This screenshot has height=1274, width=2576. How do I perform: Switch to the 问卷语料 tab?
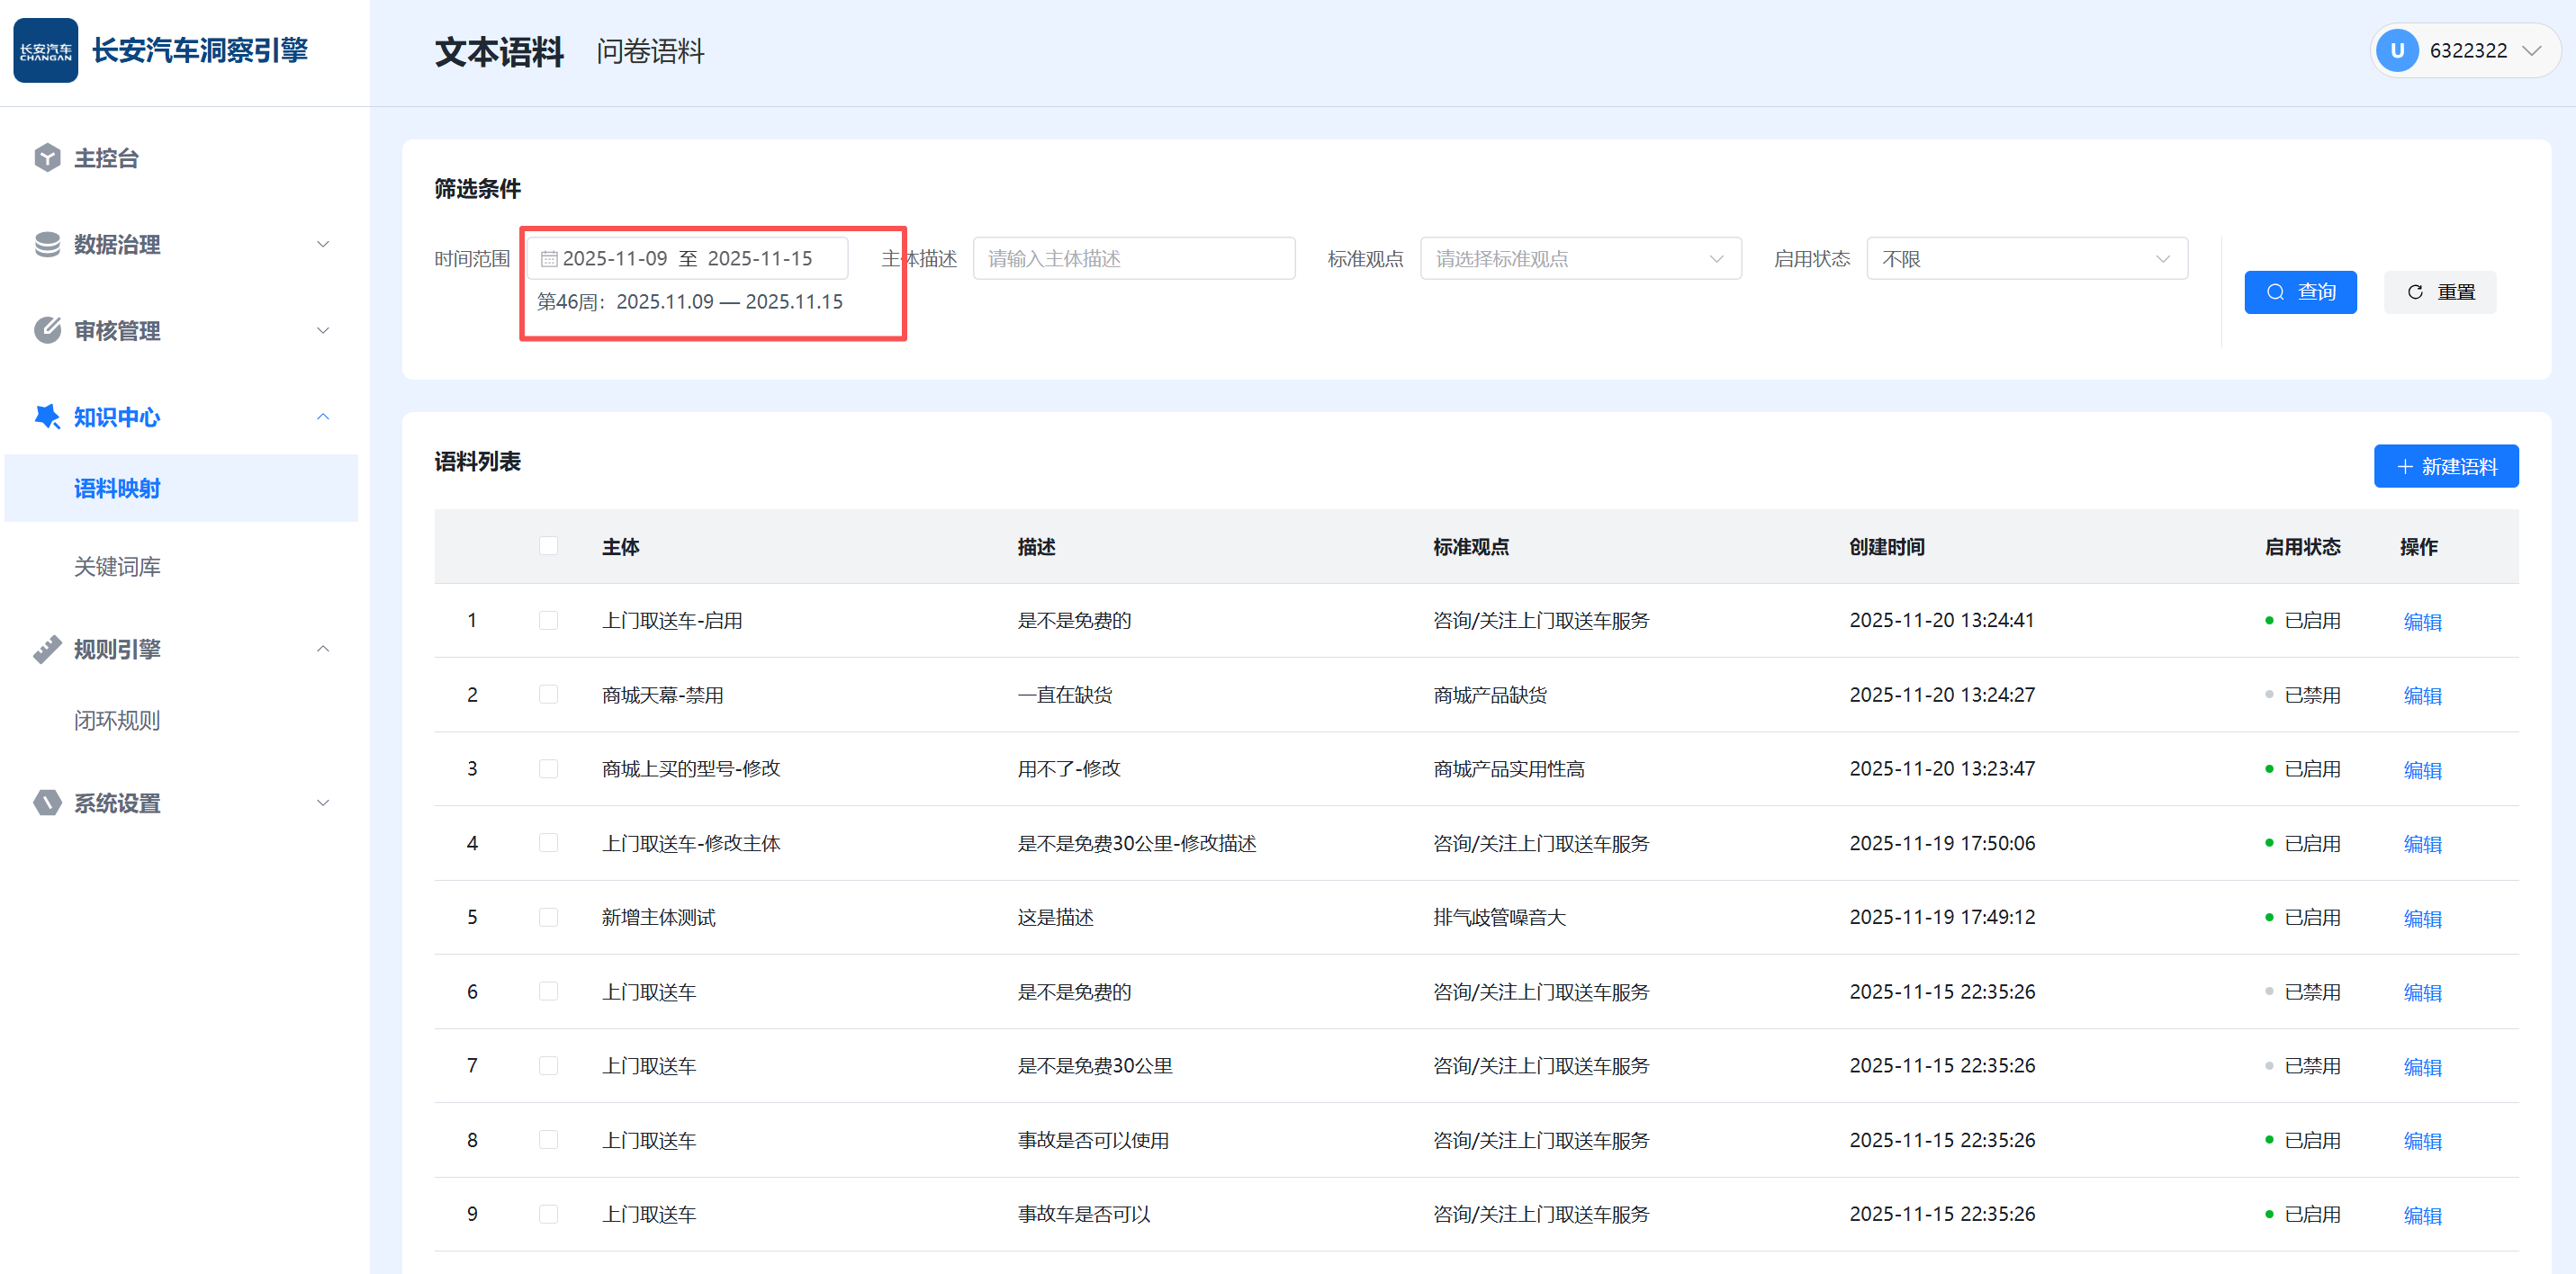click(650, 51)
